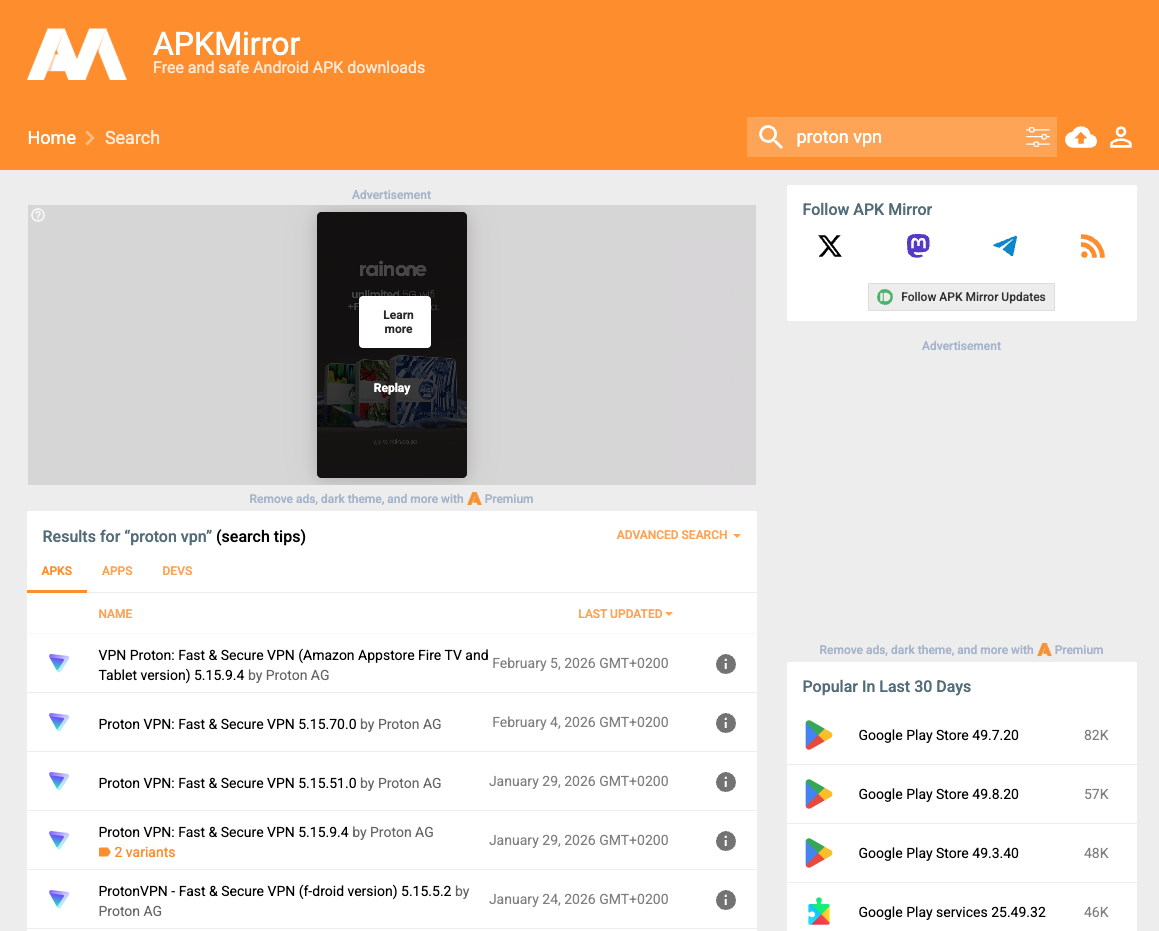Click Google Play Store 49.7.20 icon
Viewport: 1159px width, 931px height.
[818, 735]
